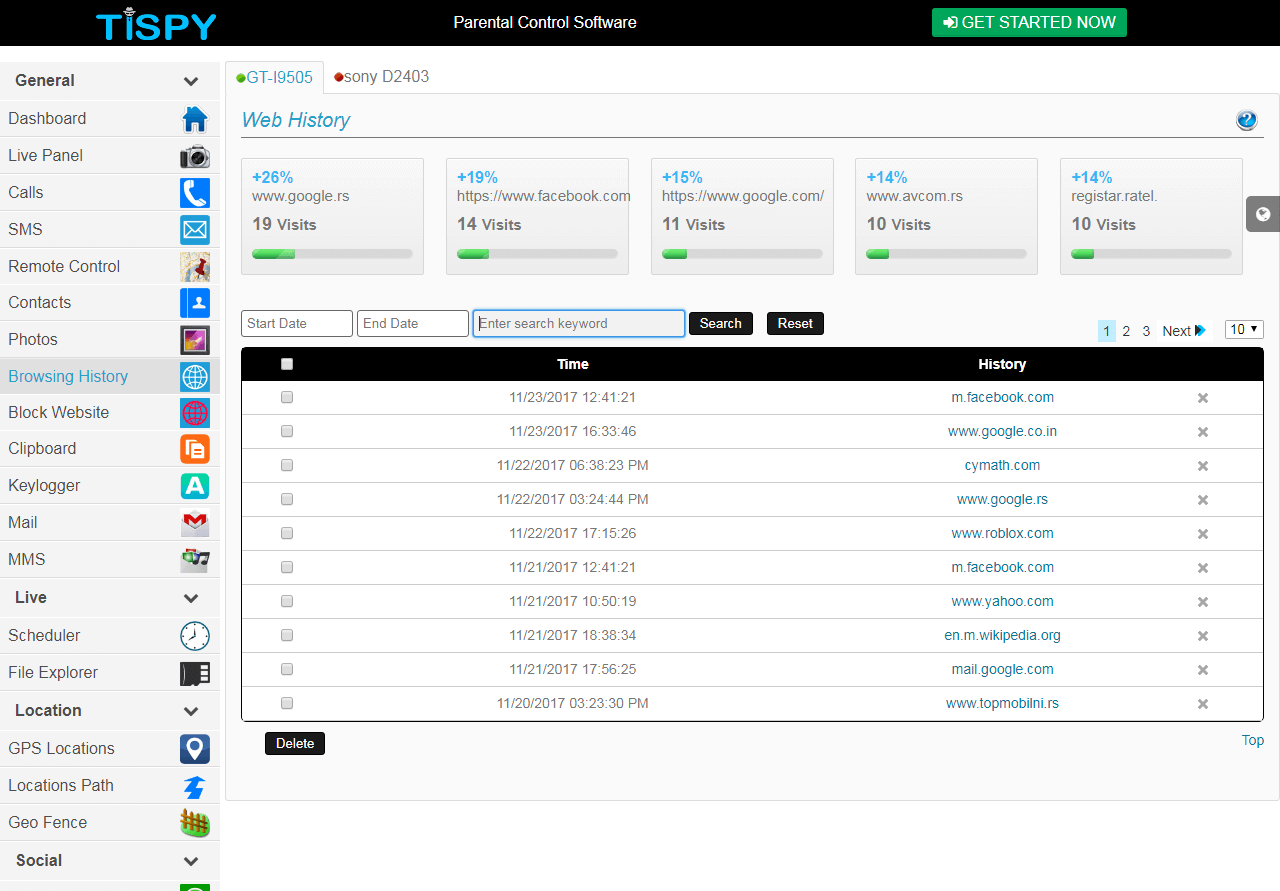
Task: Open the en.m.wikipedia.org history link
Action: pos(1002,635)
